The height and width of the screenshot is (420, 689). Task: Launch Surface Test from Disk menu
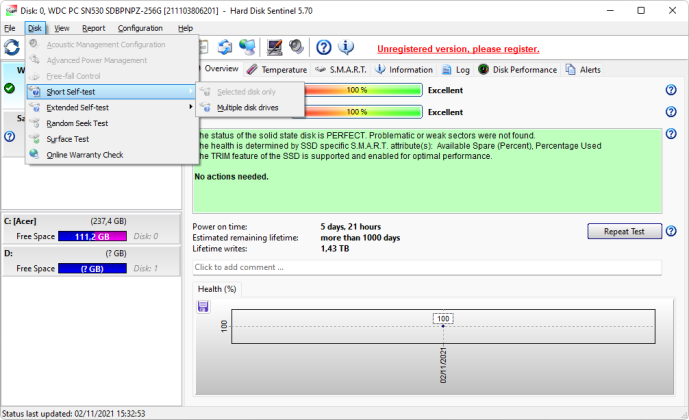click(x=111, y=139)
